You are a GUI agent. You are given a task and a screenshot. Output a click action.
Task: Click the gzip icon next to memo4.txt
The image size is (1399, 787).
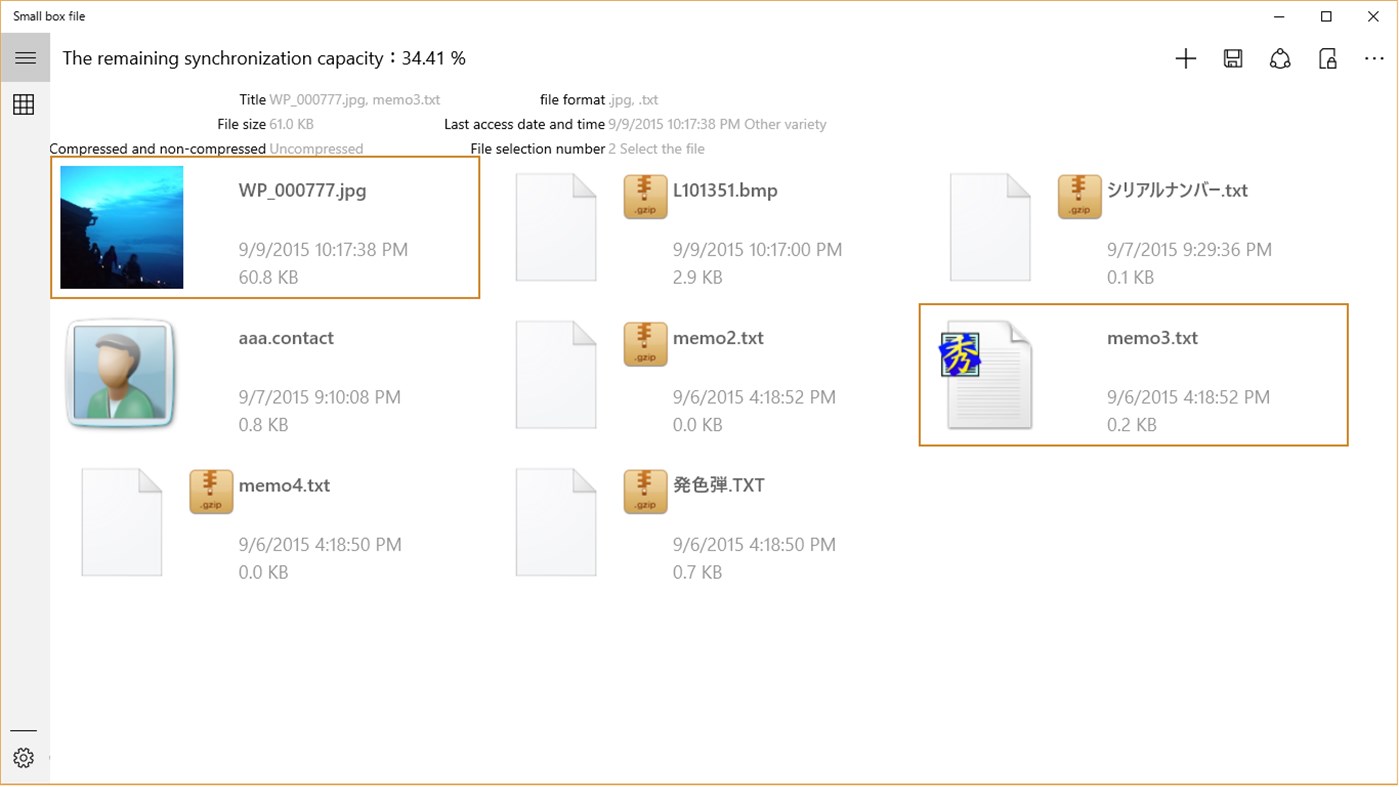pyautogui.click(x=210, y=491)
